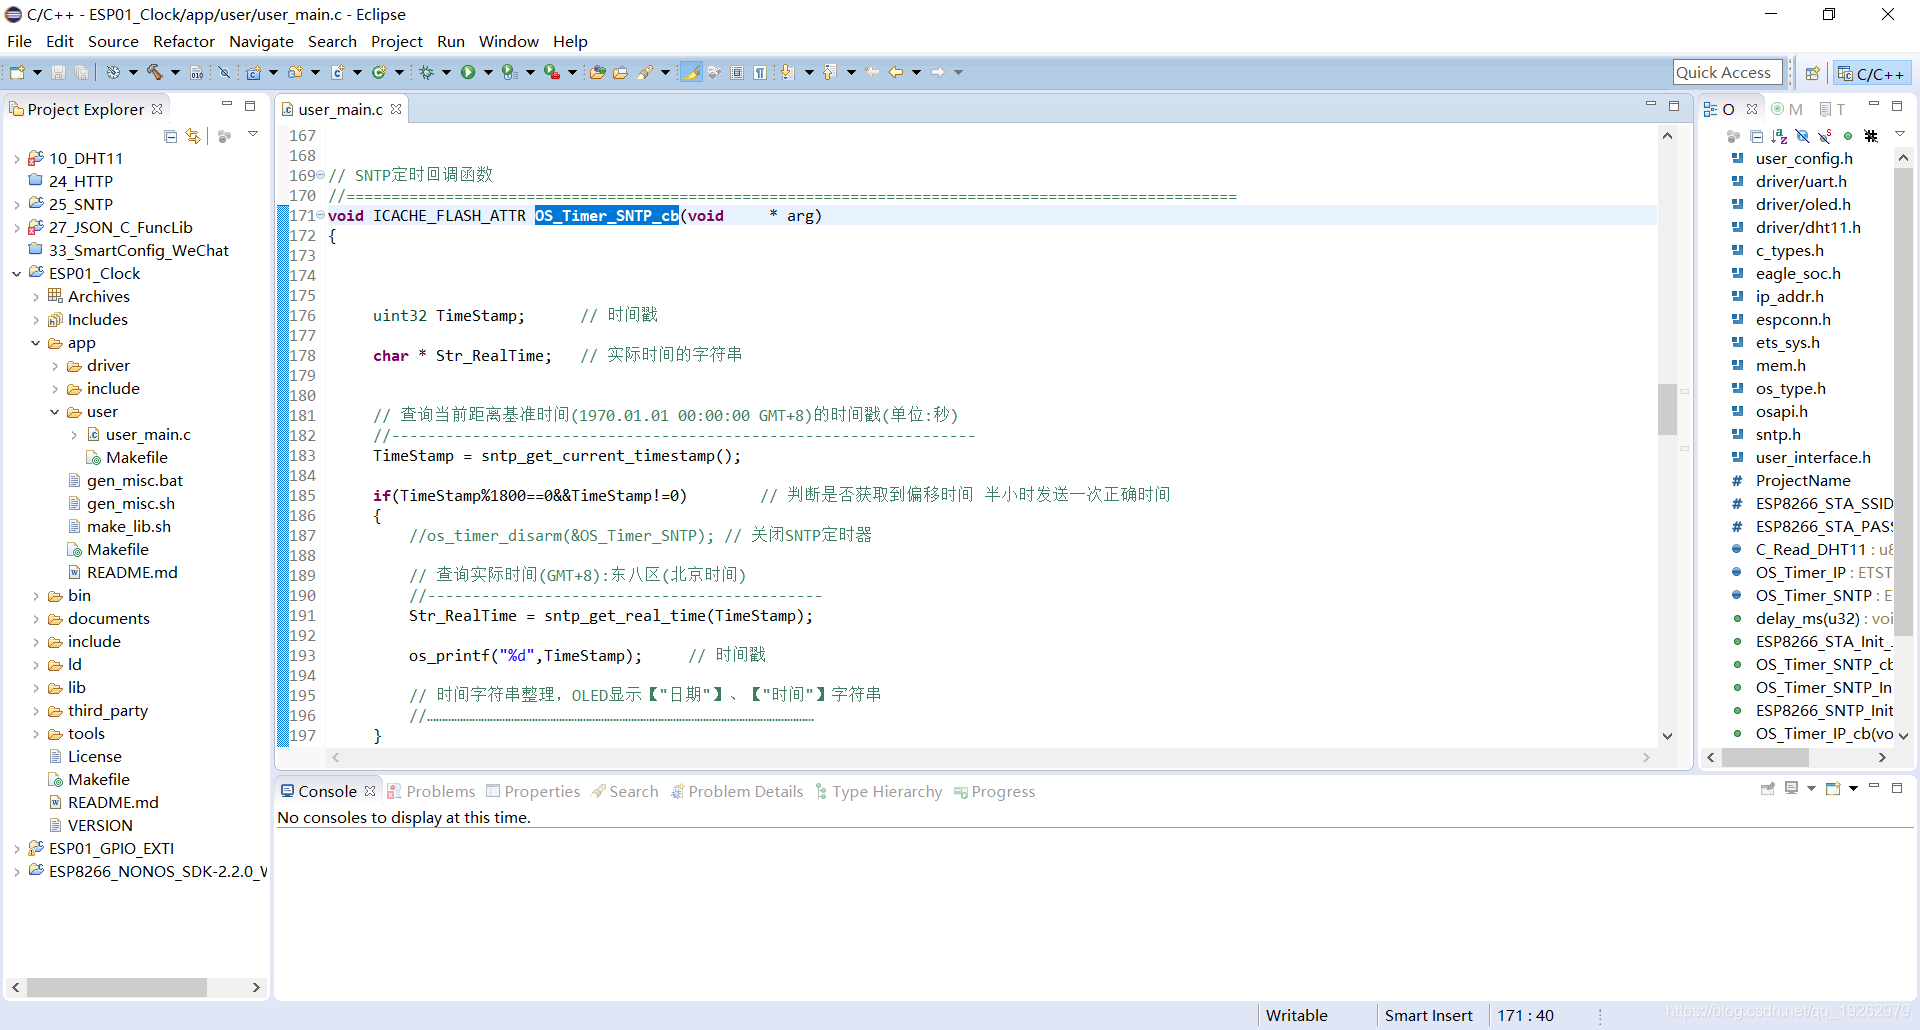Click the Outline view vertical scrollbar
1920x1030 pixels.
click(x=1903, y=400)
